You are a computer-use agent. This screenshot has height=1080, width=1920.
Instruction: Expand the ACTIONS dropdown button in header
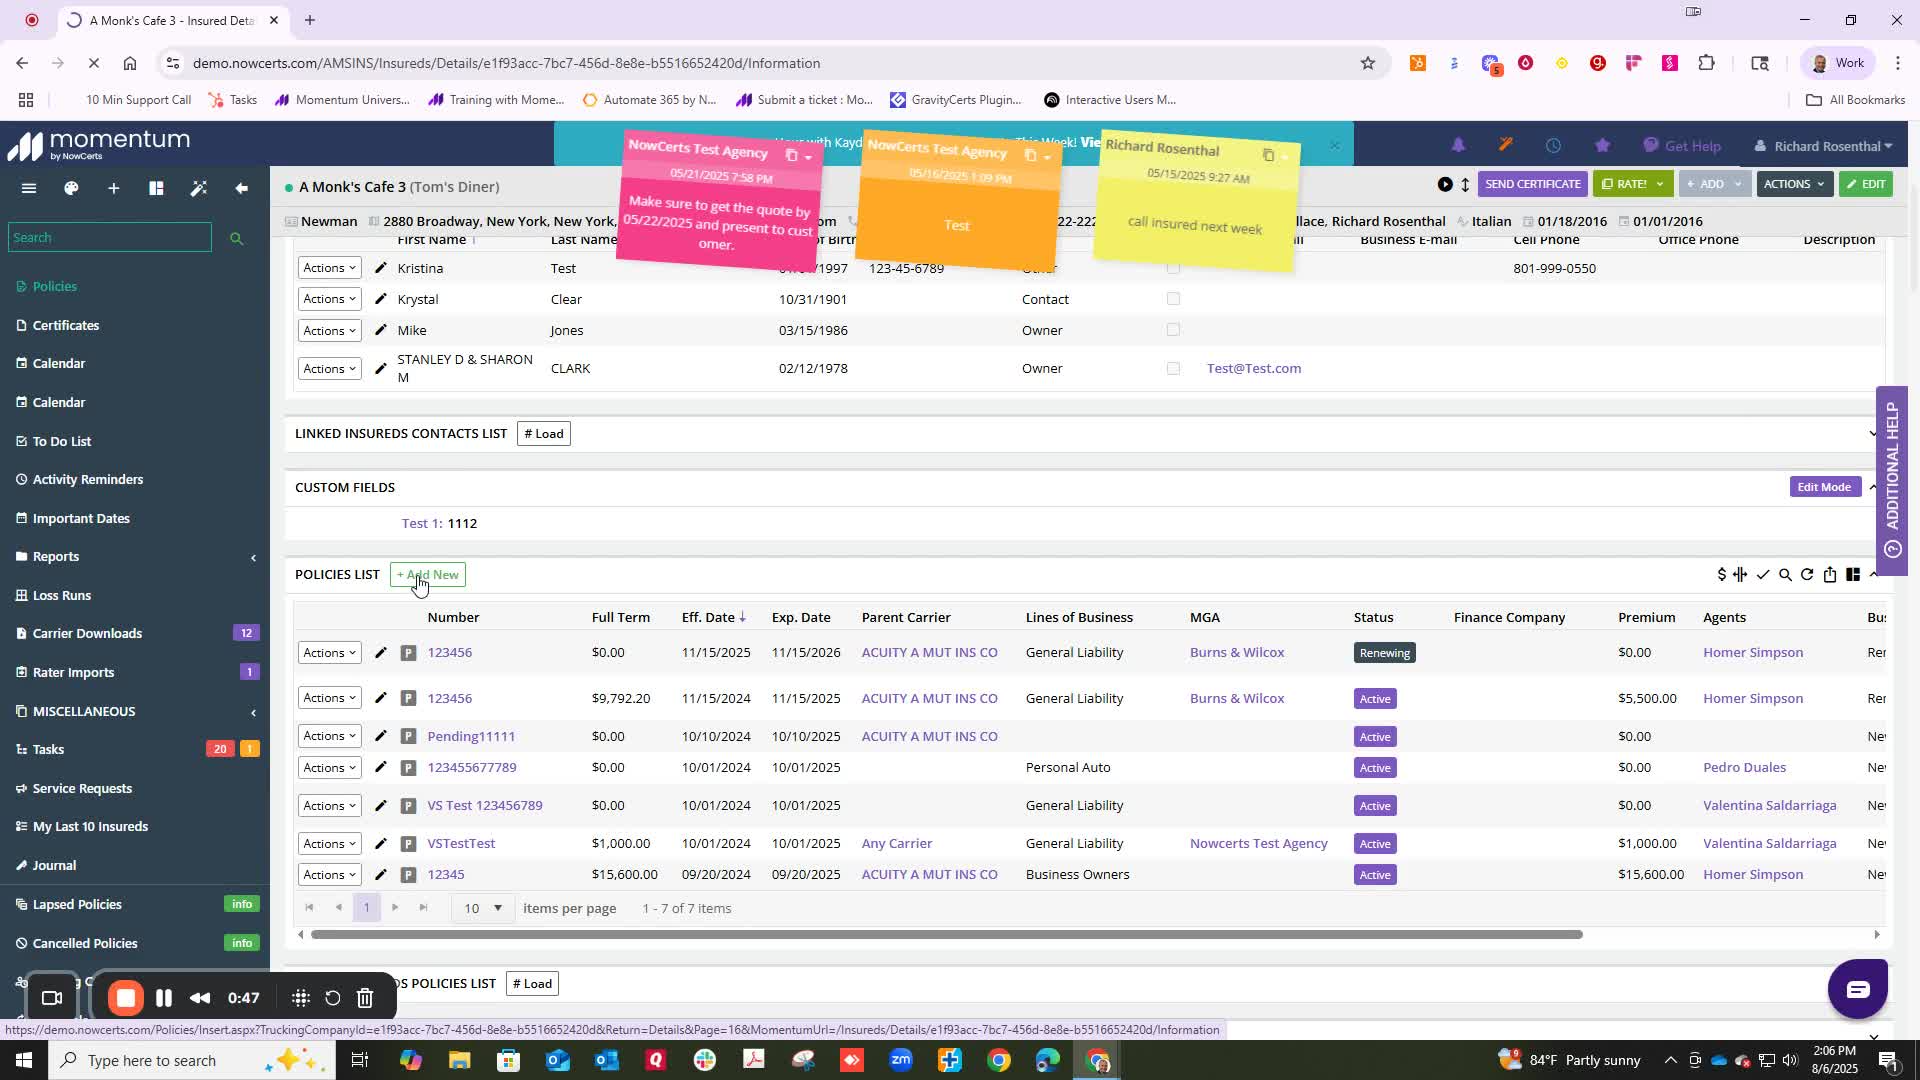[1794, 184]
